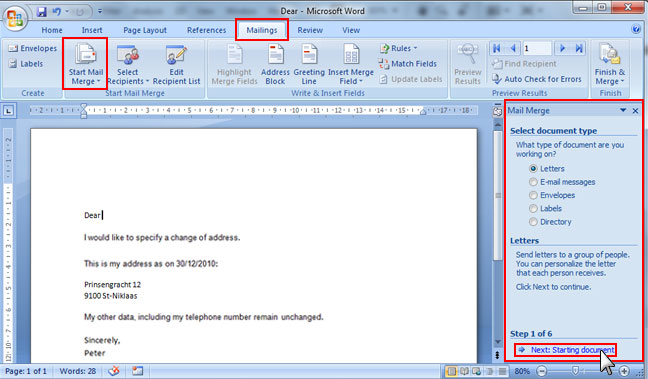
Task: Click Match Fields
Action: point(407,64)
